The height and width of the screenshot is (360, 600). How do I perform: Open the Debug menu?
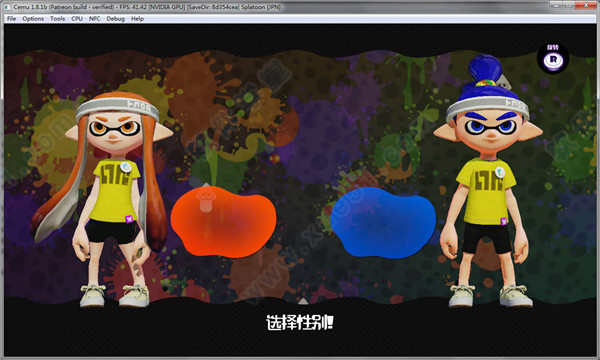pyautogui.click(x=116, y=19)
